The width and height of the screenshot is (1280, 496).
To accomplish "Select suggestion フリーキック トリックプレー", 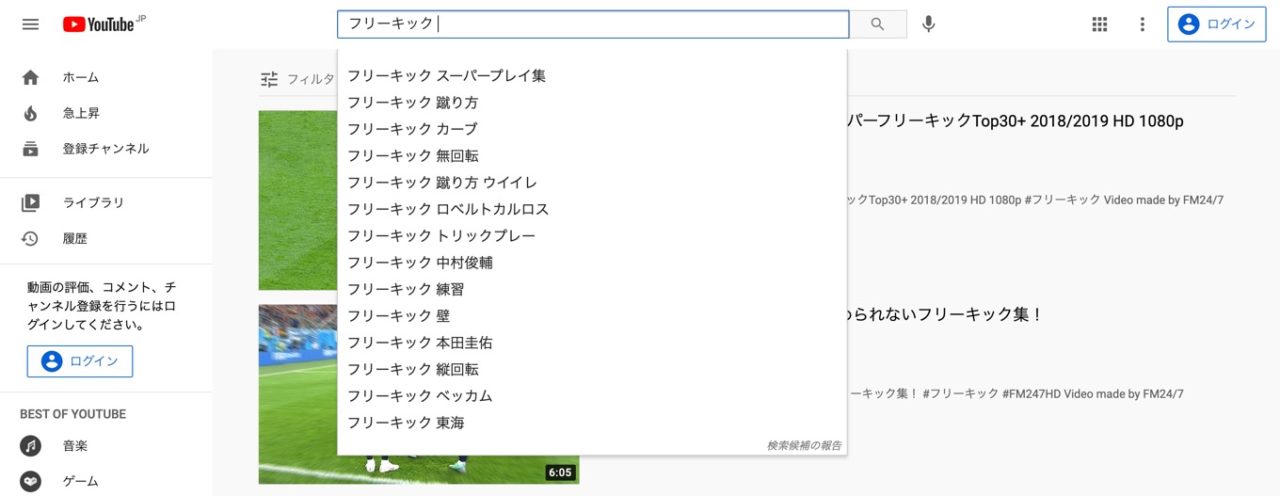I will [x=592, y=236].
